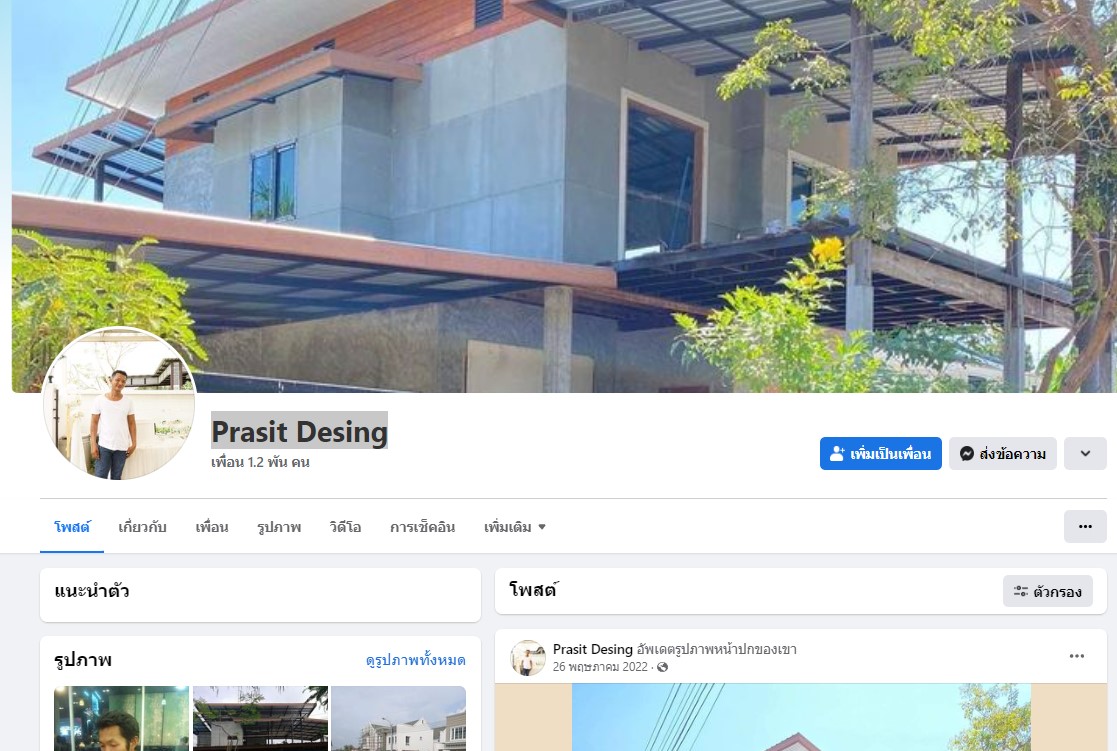Click the globe public audience icon
1117x751 pixels.
[x=663, y=667]
